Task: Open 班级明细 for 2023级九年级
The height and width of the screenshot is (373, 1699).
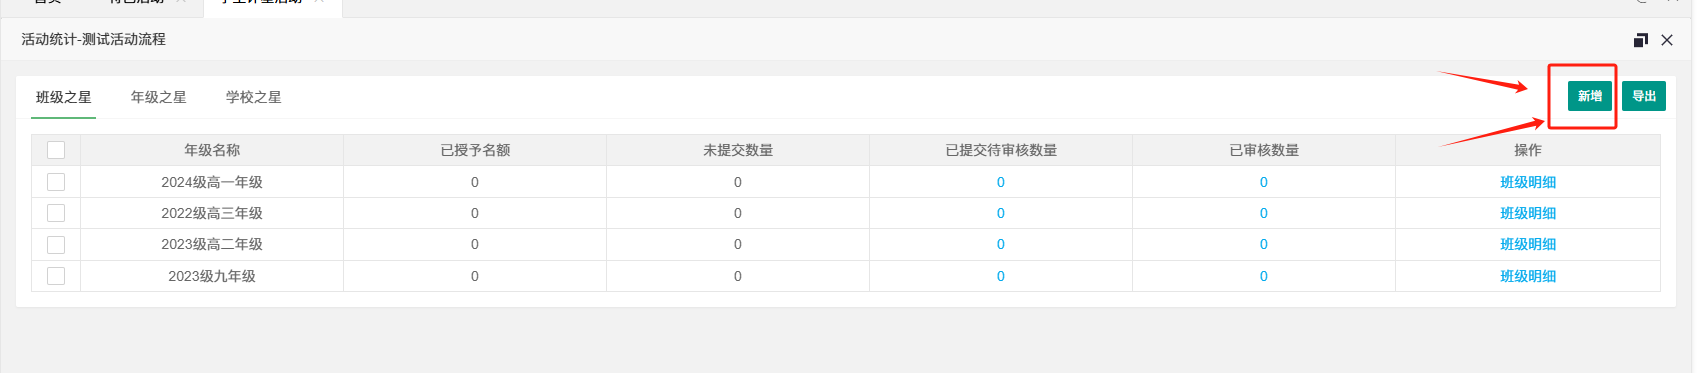Action: tap(1528, 276)
